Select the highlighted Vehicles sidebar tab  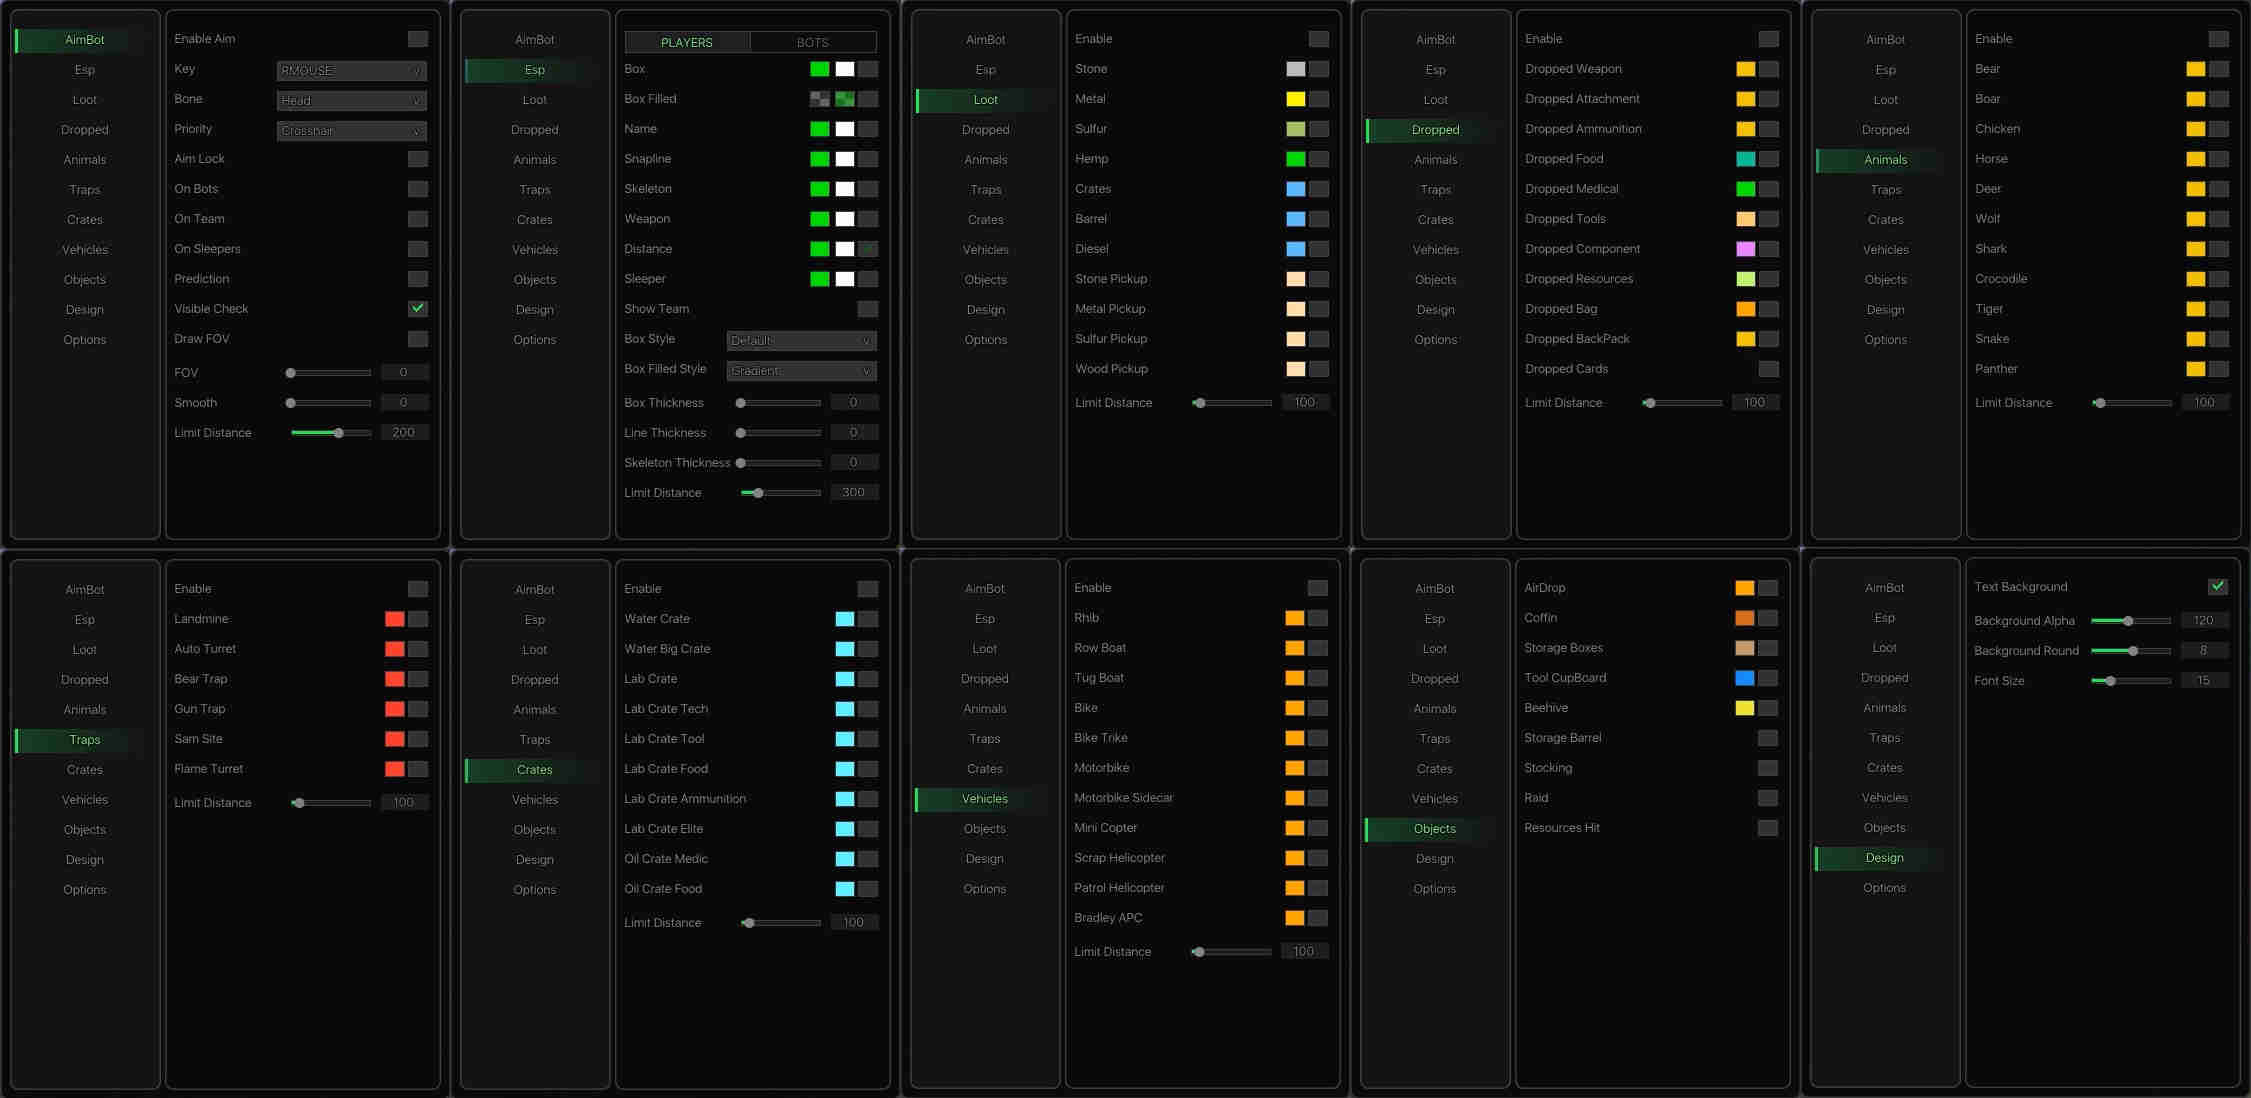click(x=985, y=799)
